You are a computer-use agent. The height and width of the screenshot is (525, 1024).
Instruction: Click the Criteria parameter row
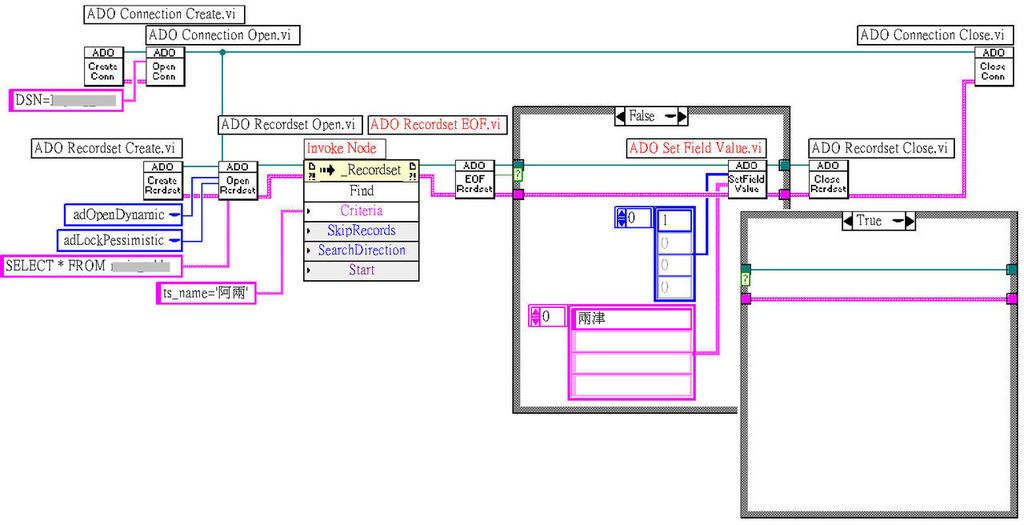[361, 211]
